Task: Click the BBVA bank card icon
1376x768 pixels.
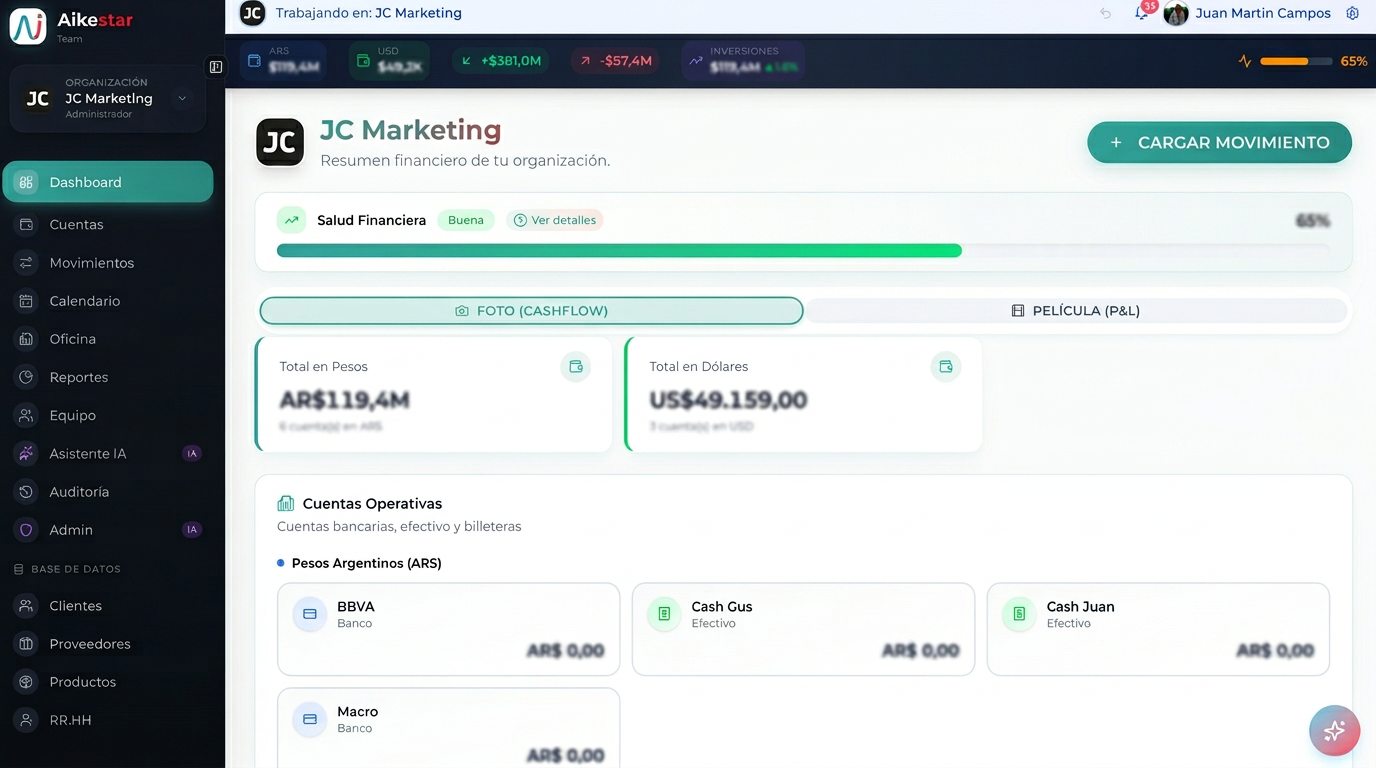Action: [310, 614]
